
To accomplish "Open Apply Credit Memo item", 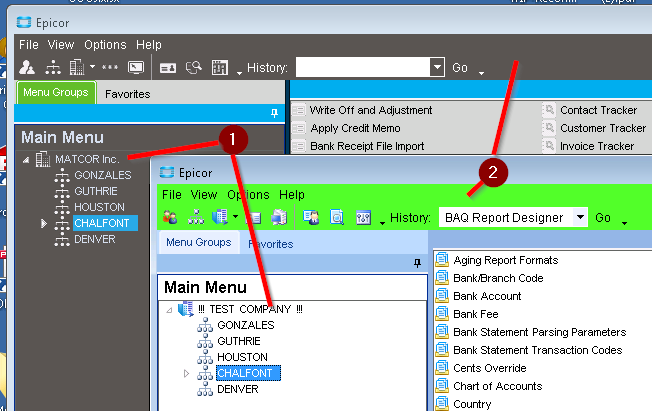I will pos(355,128).
